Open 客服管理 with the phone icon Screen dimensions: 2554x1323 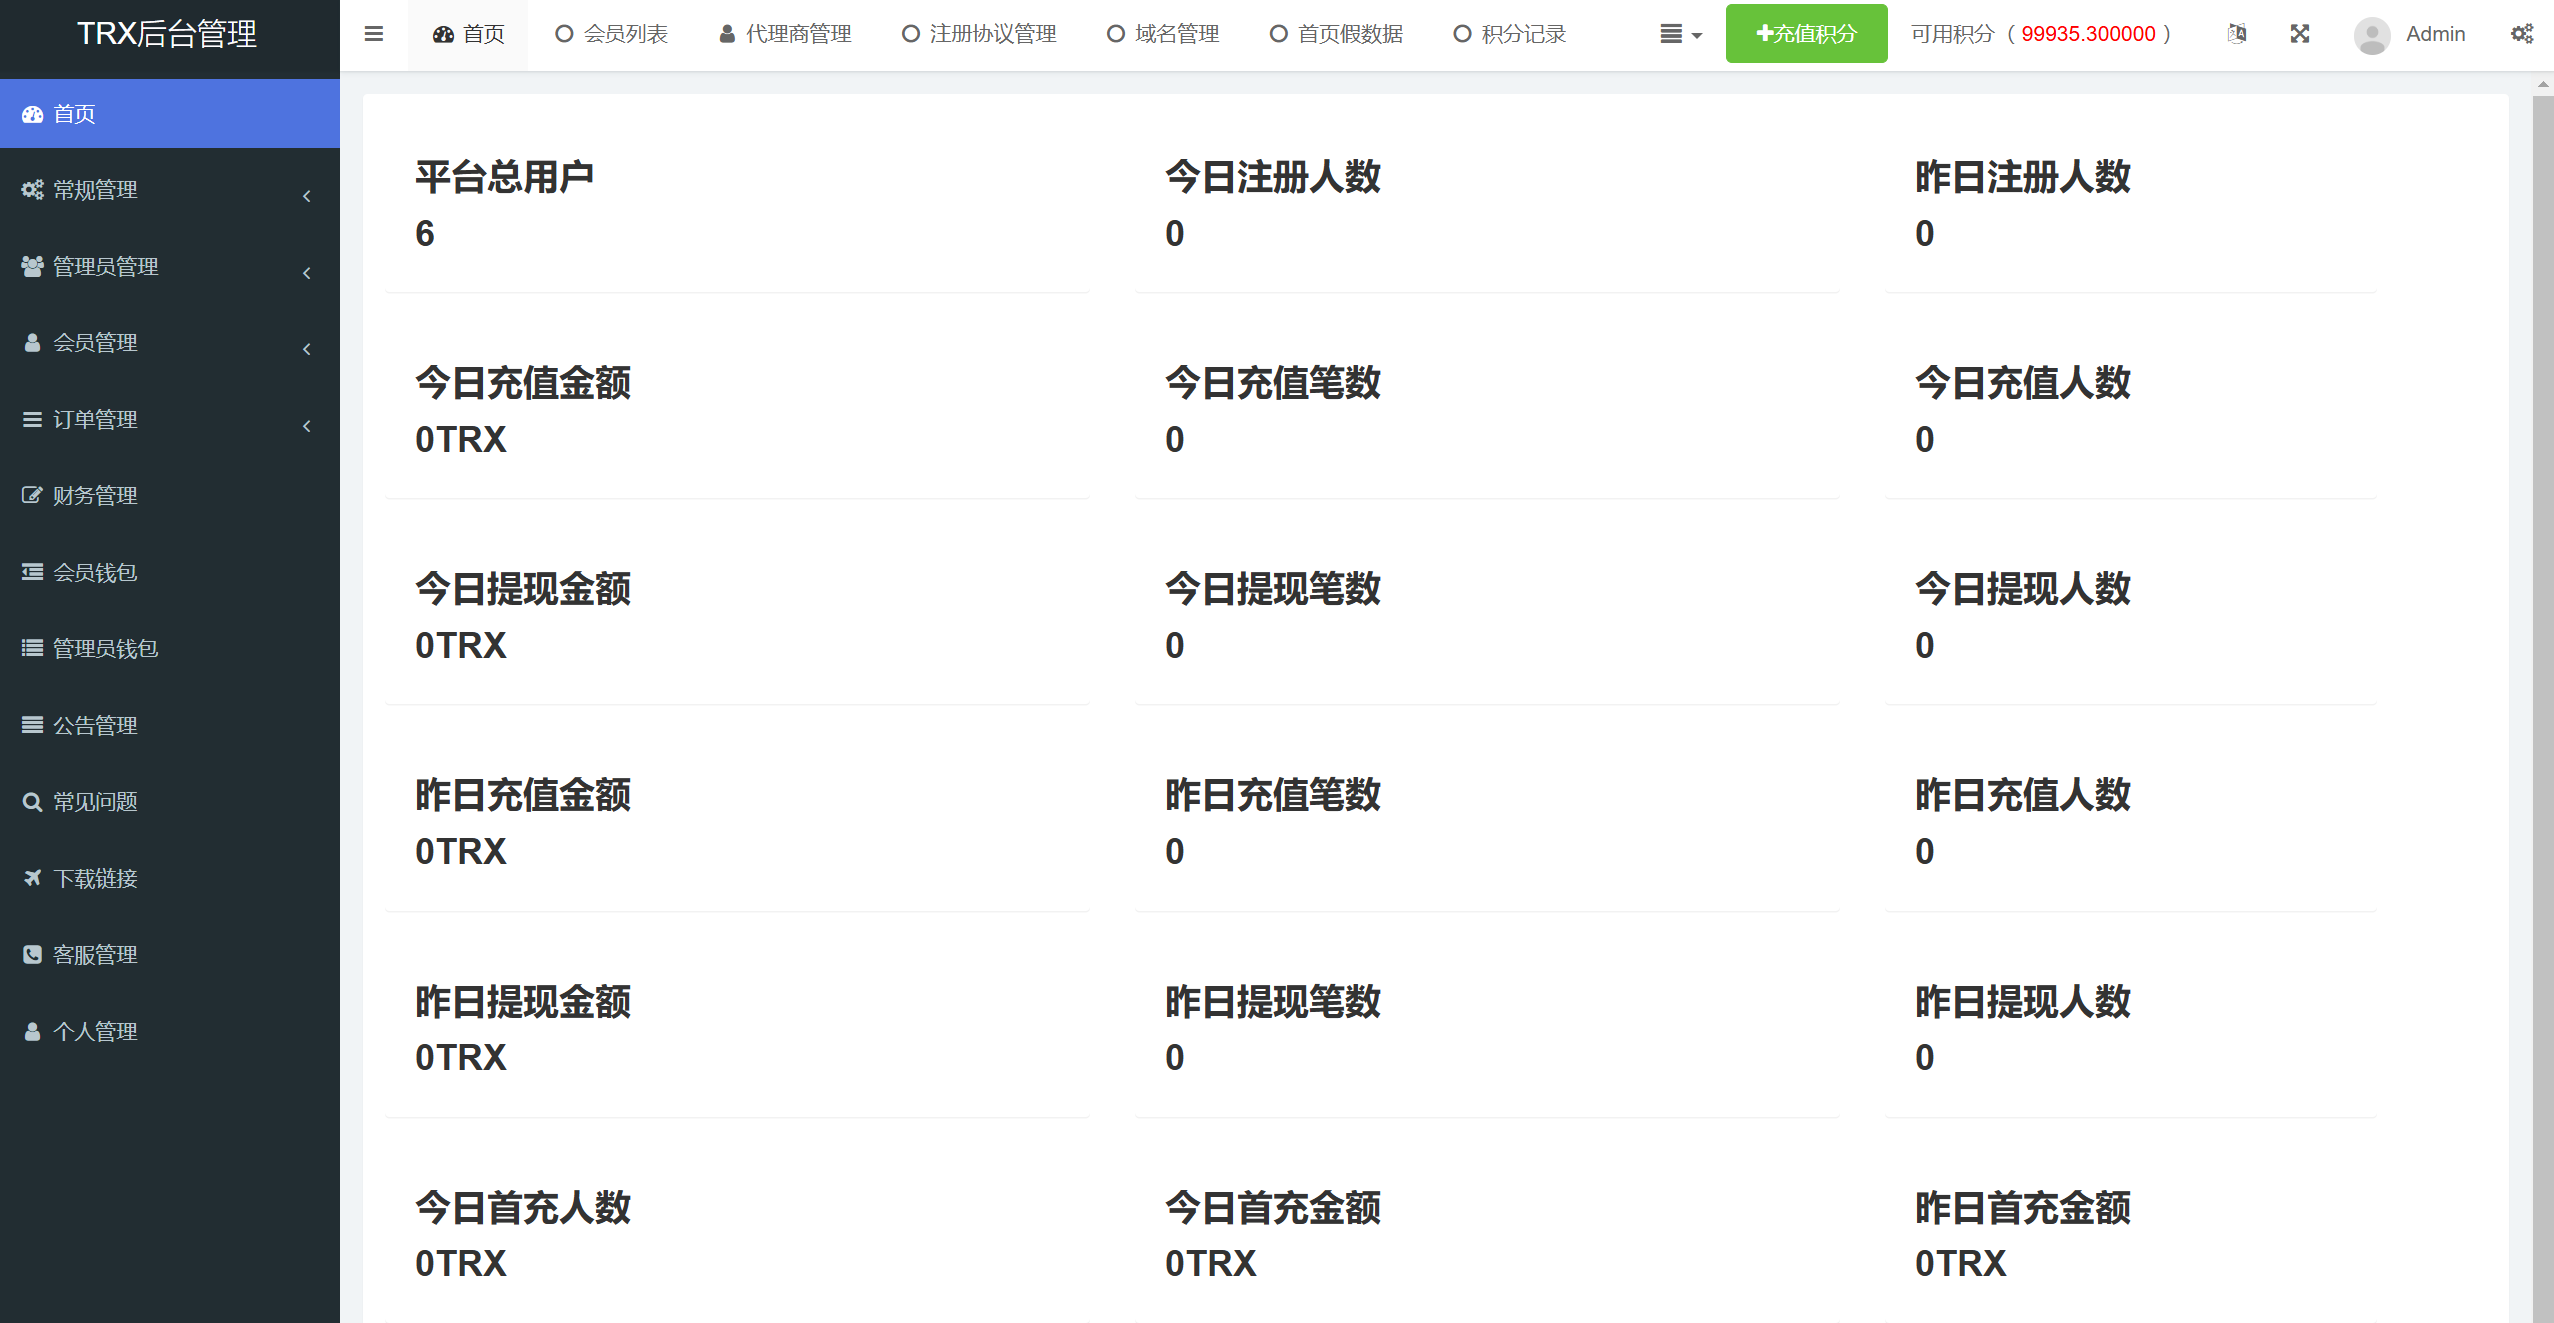(x=95, y=955)
